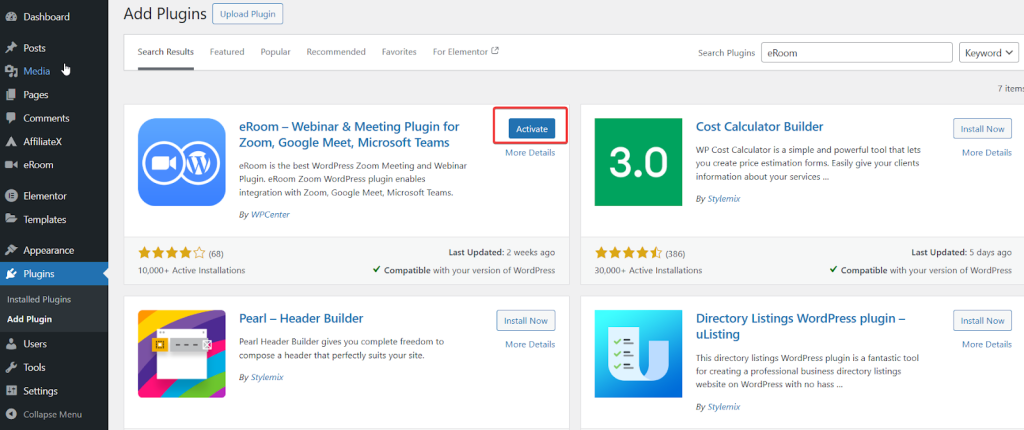Viewport: 1024px width, 430px height.
Task: Click the Users person icon
Action: click(x=11, y=344)
